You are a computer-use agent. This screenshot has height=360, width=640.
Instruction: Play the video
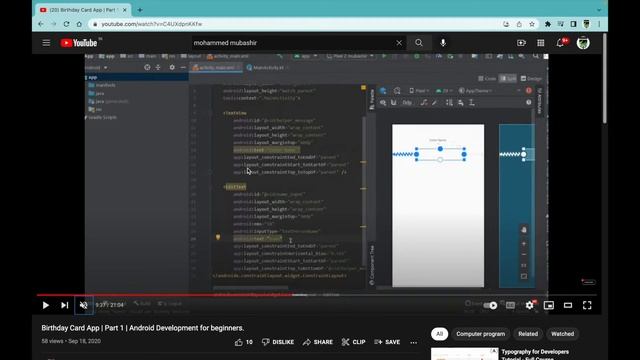point(45,305)
